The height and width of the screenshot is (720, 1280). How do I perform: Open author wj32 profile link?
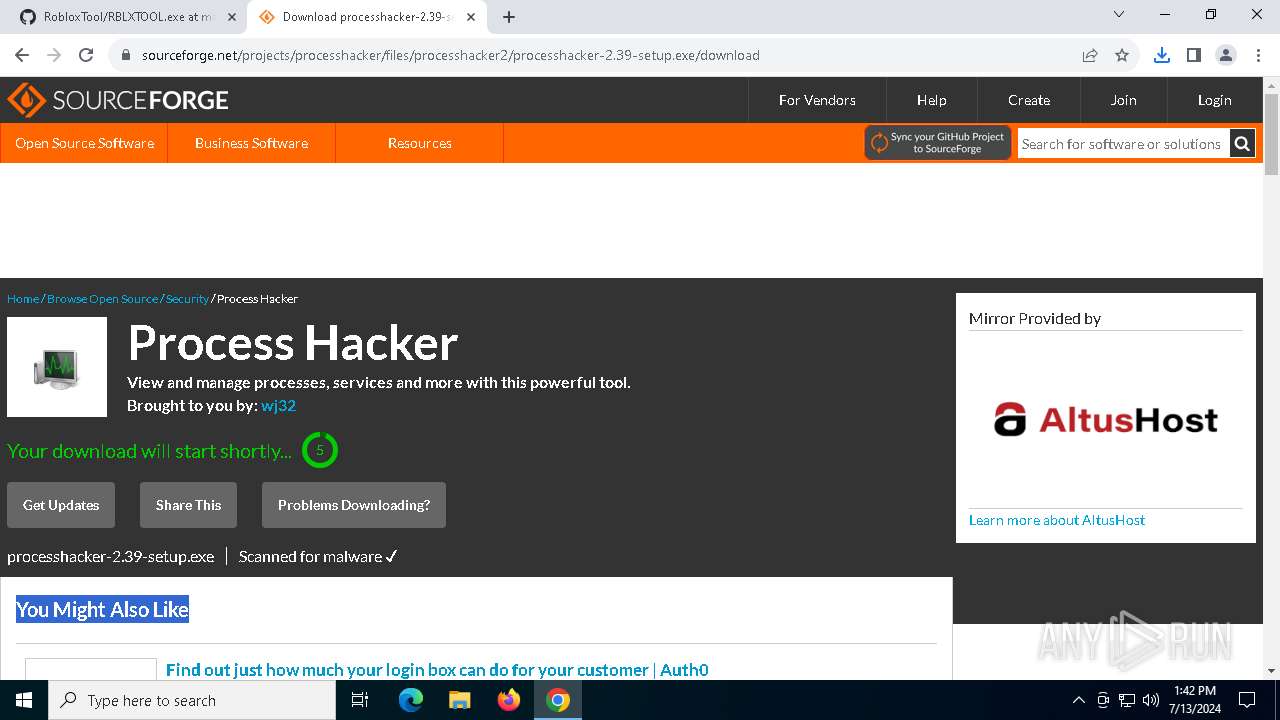(x=278, y=405)
